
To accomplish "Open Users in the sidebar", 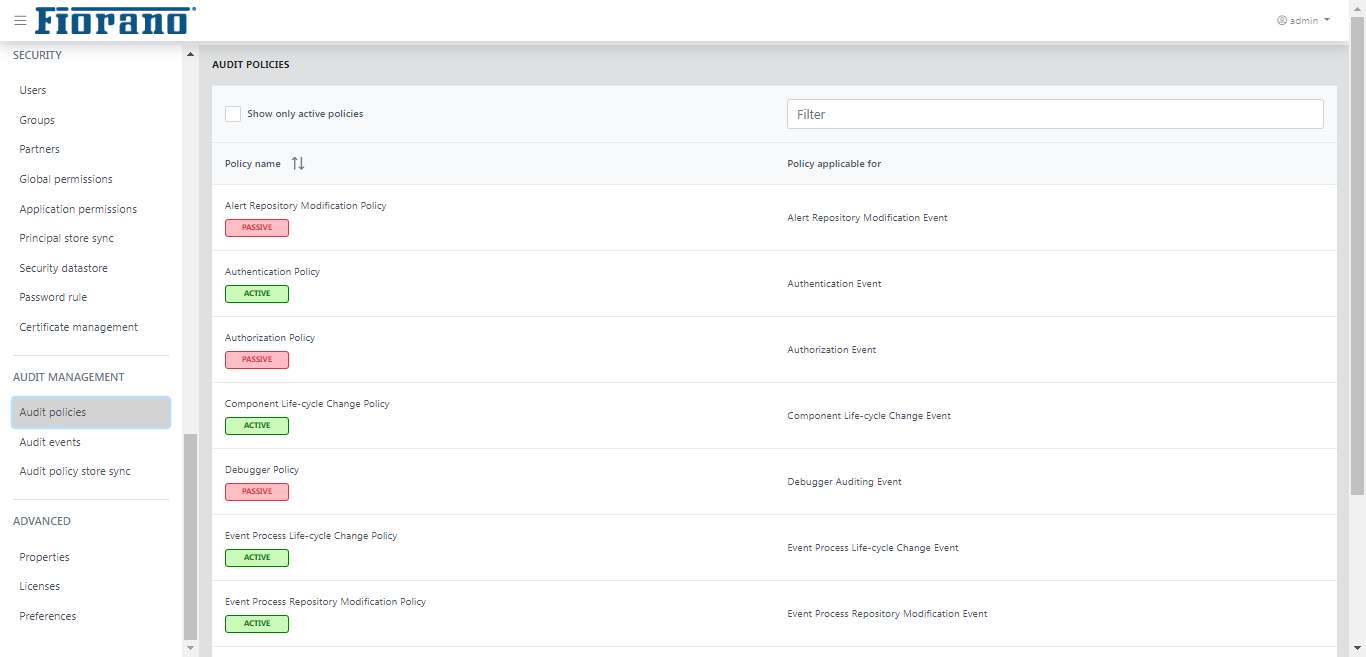I will coord(33,90).
